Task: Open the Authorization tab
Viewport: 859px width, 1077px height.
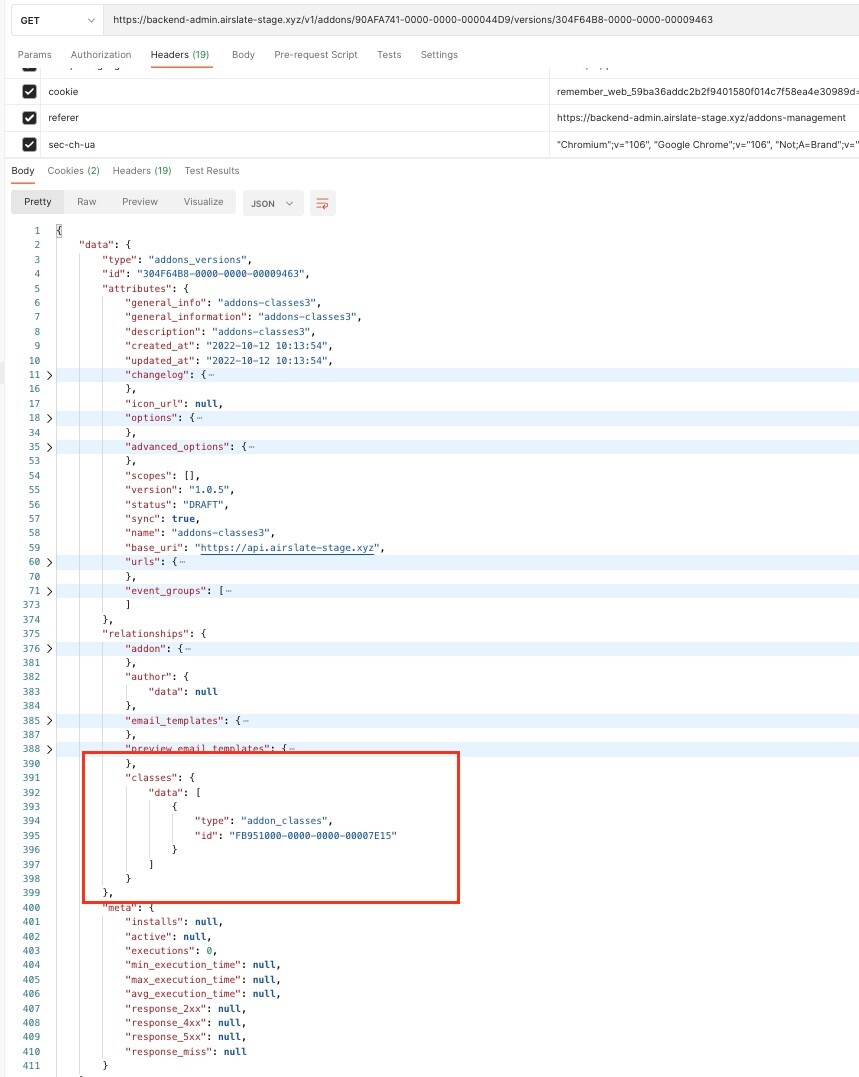Action: 100,55
